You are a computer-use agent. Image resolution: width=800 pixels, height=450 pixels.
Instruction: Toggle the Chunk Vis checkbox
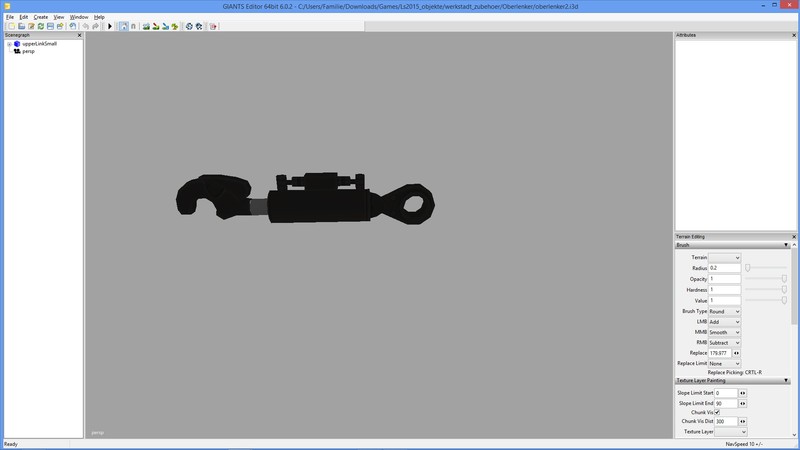pyautogui.click(x=717, y=412)
